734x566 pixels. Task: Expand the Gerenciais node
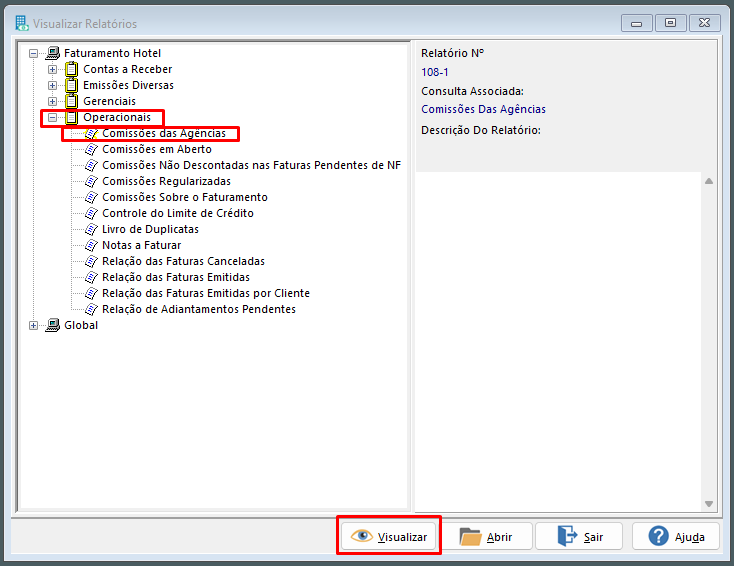coord(52,102)
